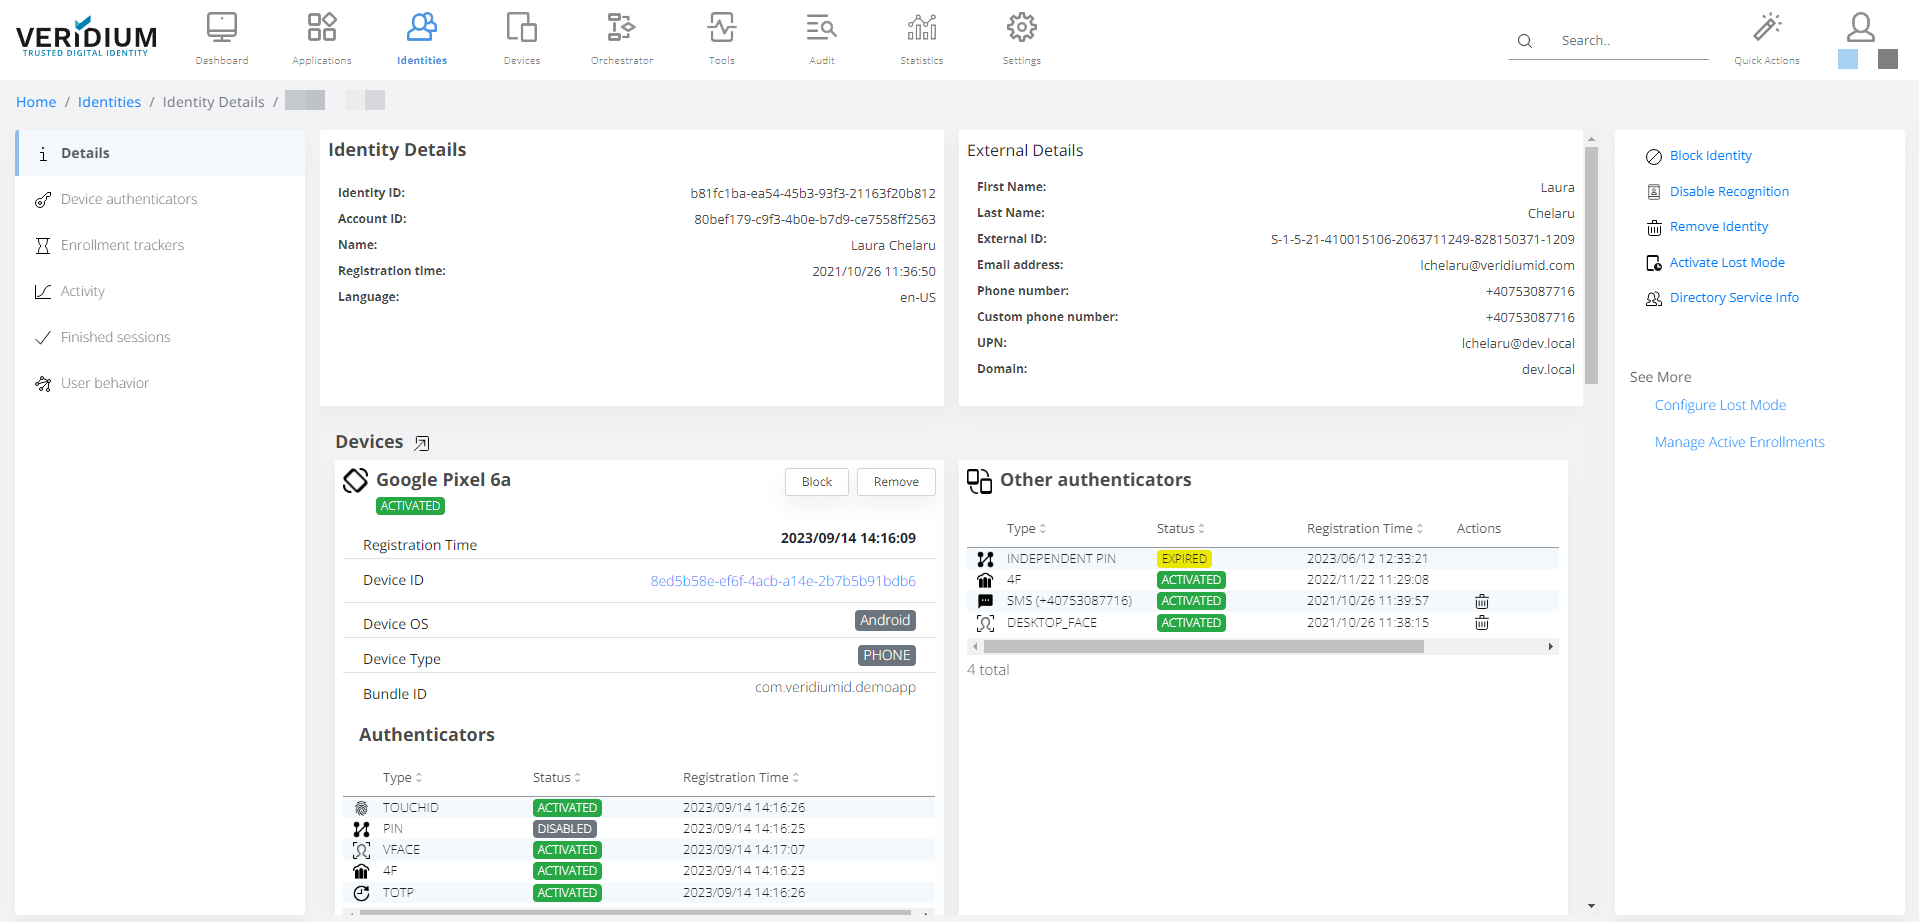Viewport: 1919px width, 922px height.
Task: Click the Activate Lost Mode link
Action: pyautogui.click(x=1727, y=263)
